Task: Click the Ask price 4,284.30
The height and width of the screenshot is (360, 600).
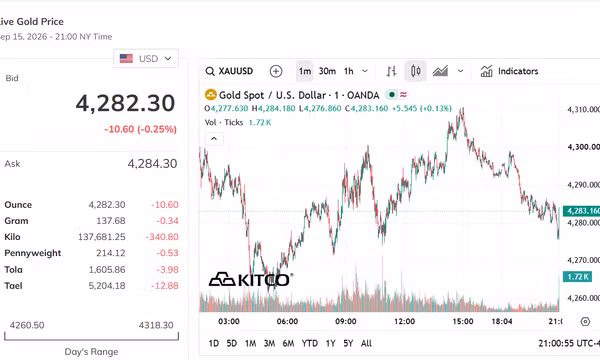Action: (x=152, y=164)
